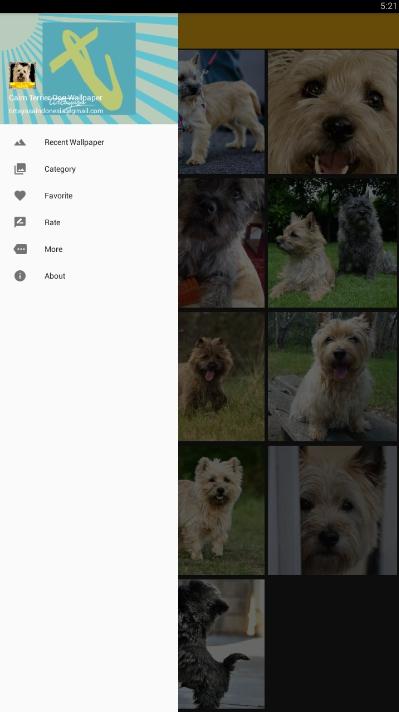Screen dimensions: 399x712
Task: Click the mountain icon beside Recent Wallpaper
Action: (x=20, y=142)
